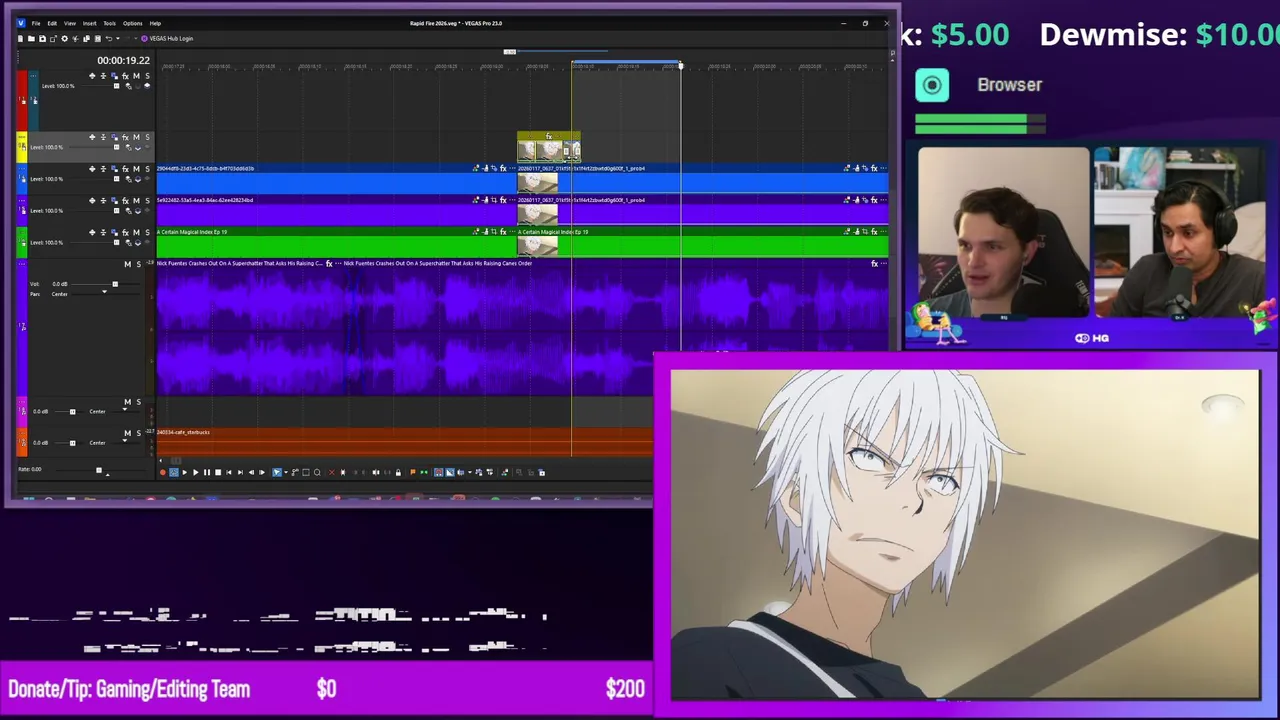Click the Open project folder icon
Image resolution: width=1280 pixels, height=720 pixels.
31,39
